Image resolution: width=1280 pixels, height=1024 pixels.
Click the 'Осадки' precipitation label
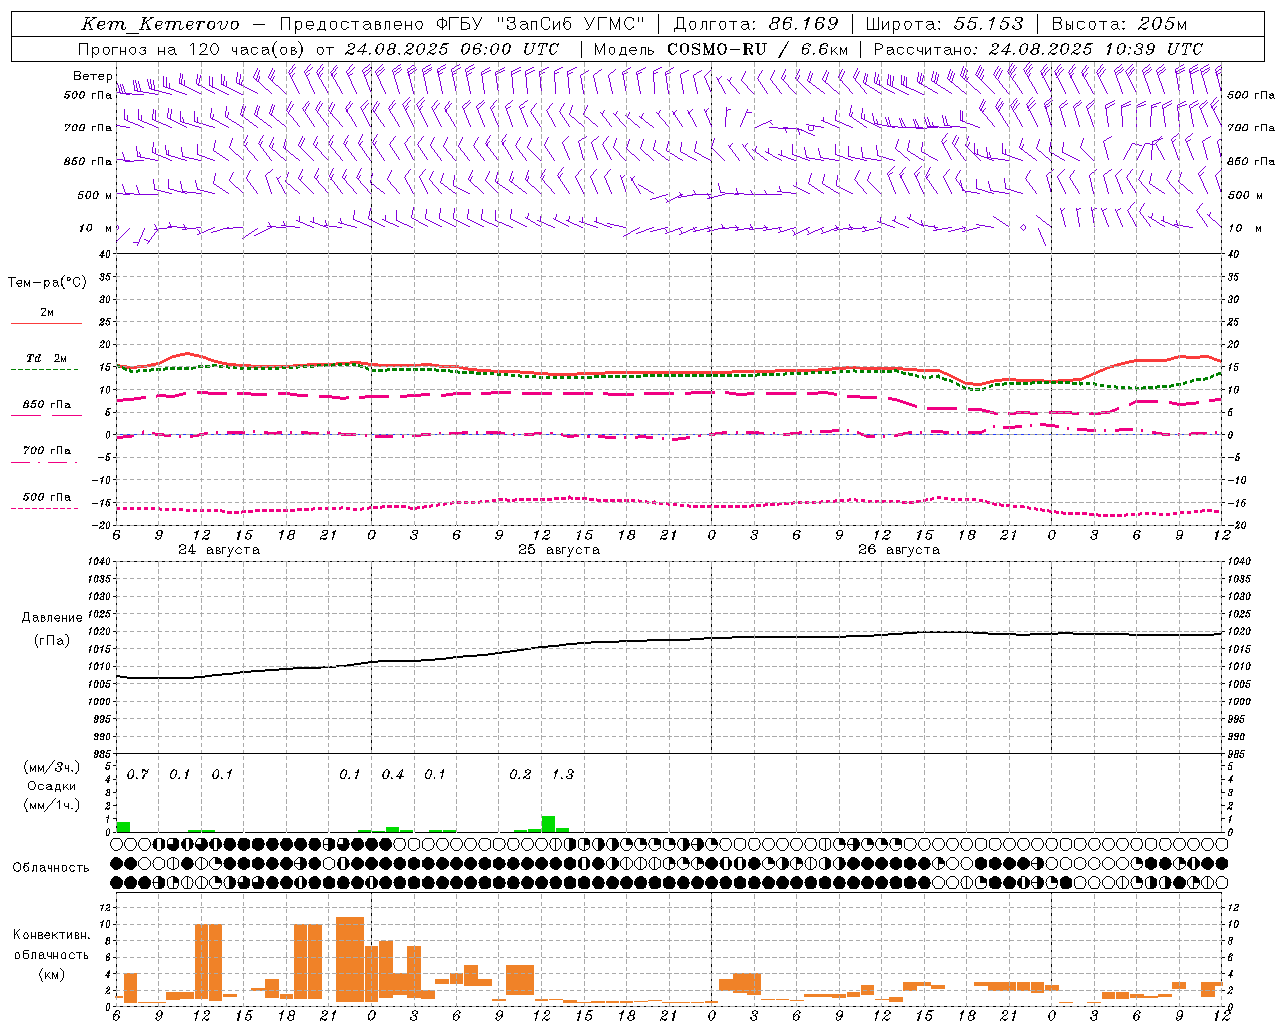point(52,786)
